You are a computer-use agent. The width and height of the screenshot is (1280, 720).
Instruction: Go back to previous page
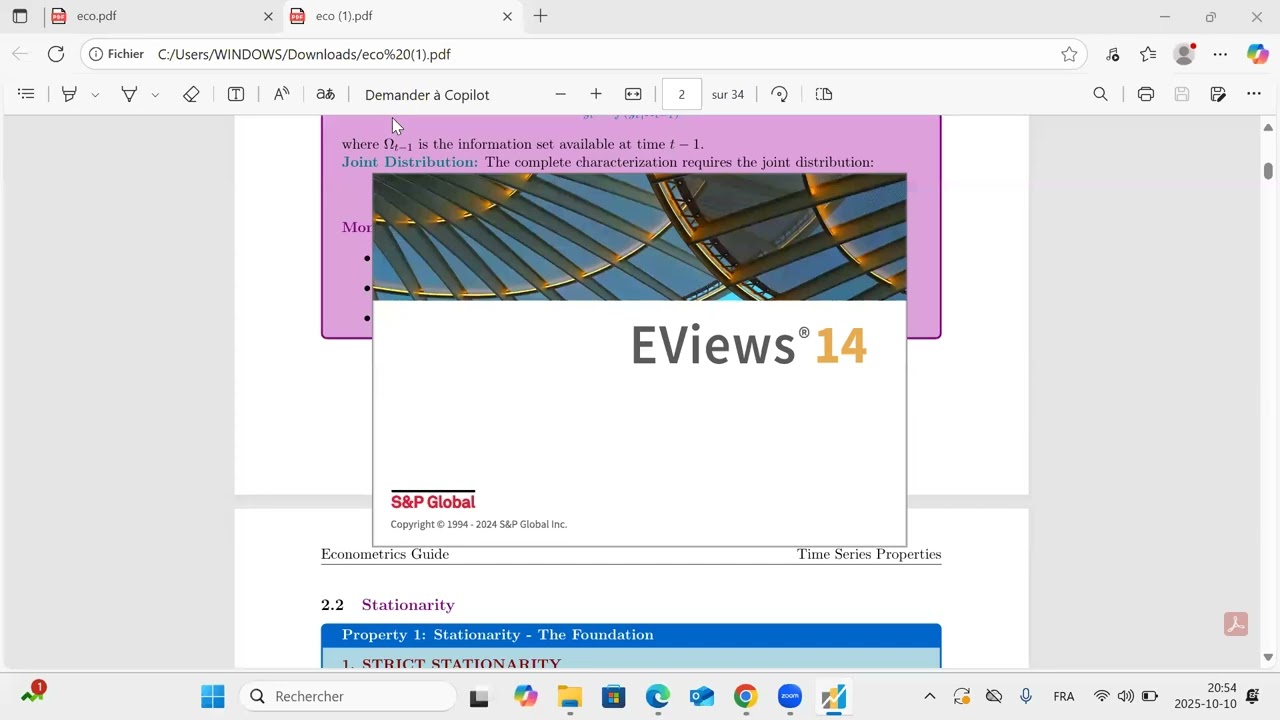[x=21, y=54]
